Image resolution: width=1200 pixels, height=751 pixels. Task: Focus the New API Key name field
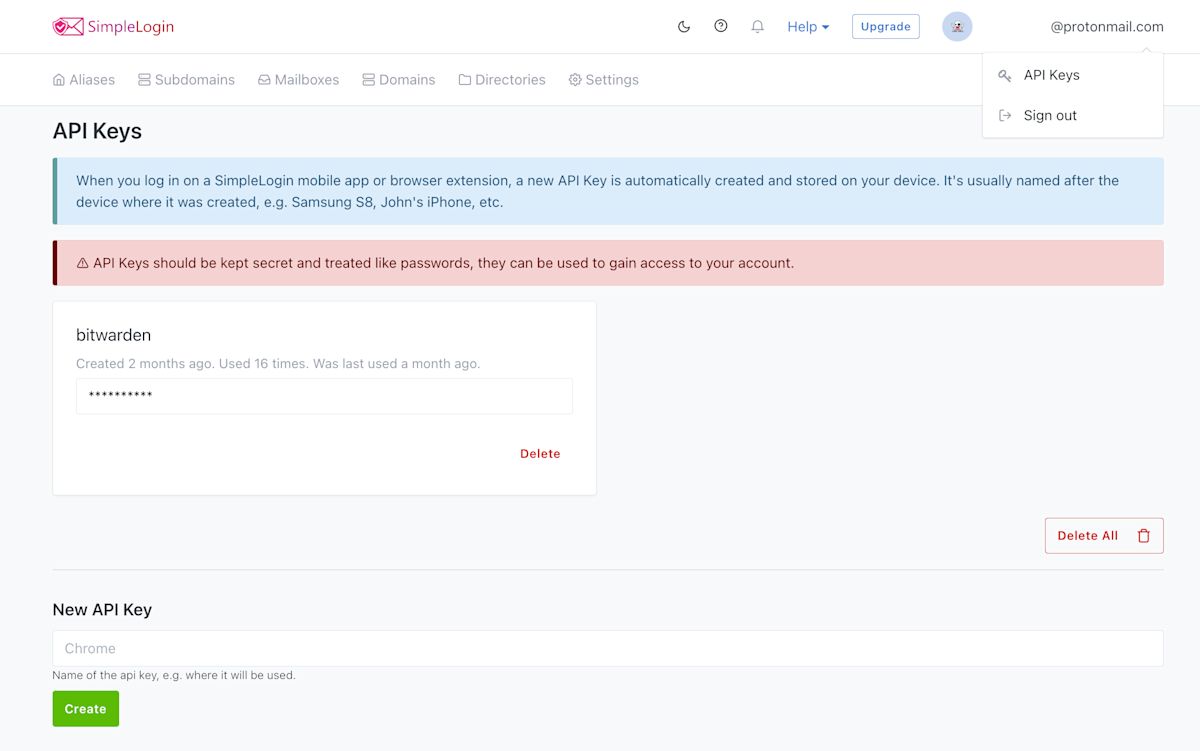(608, 648)
